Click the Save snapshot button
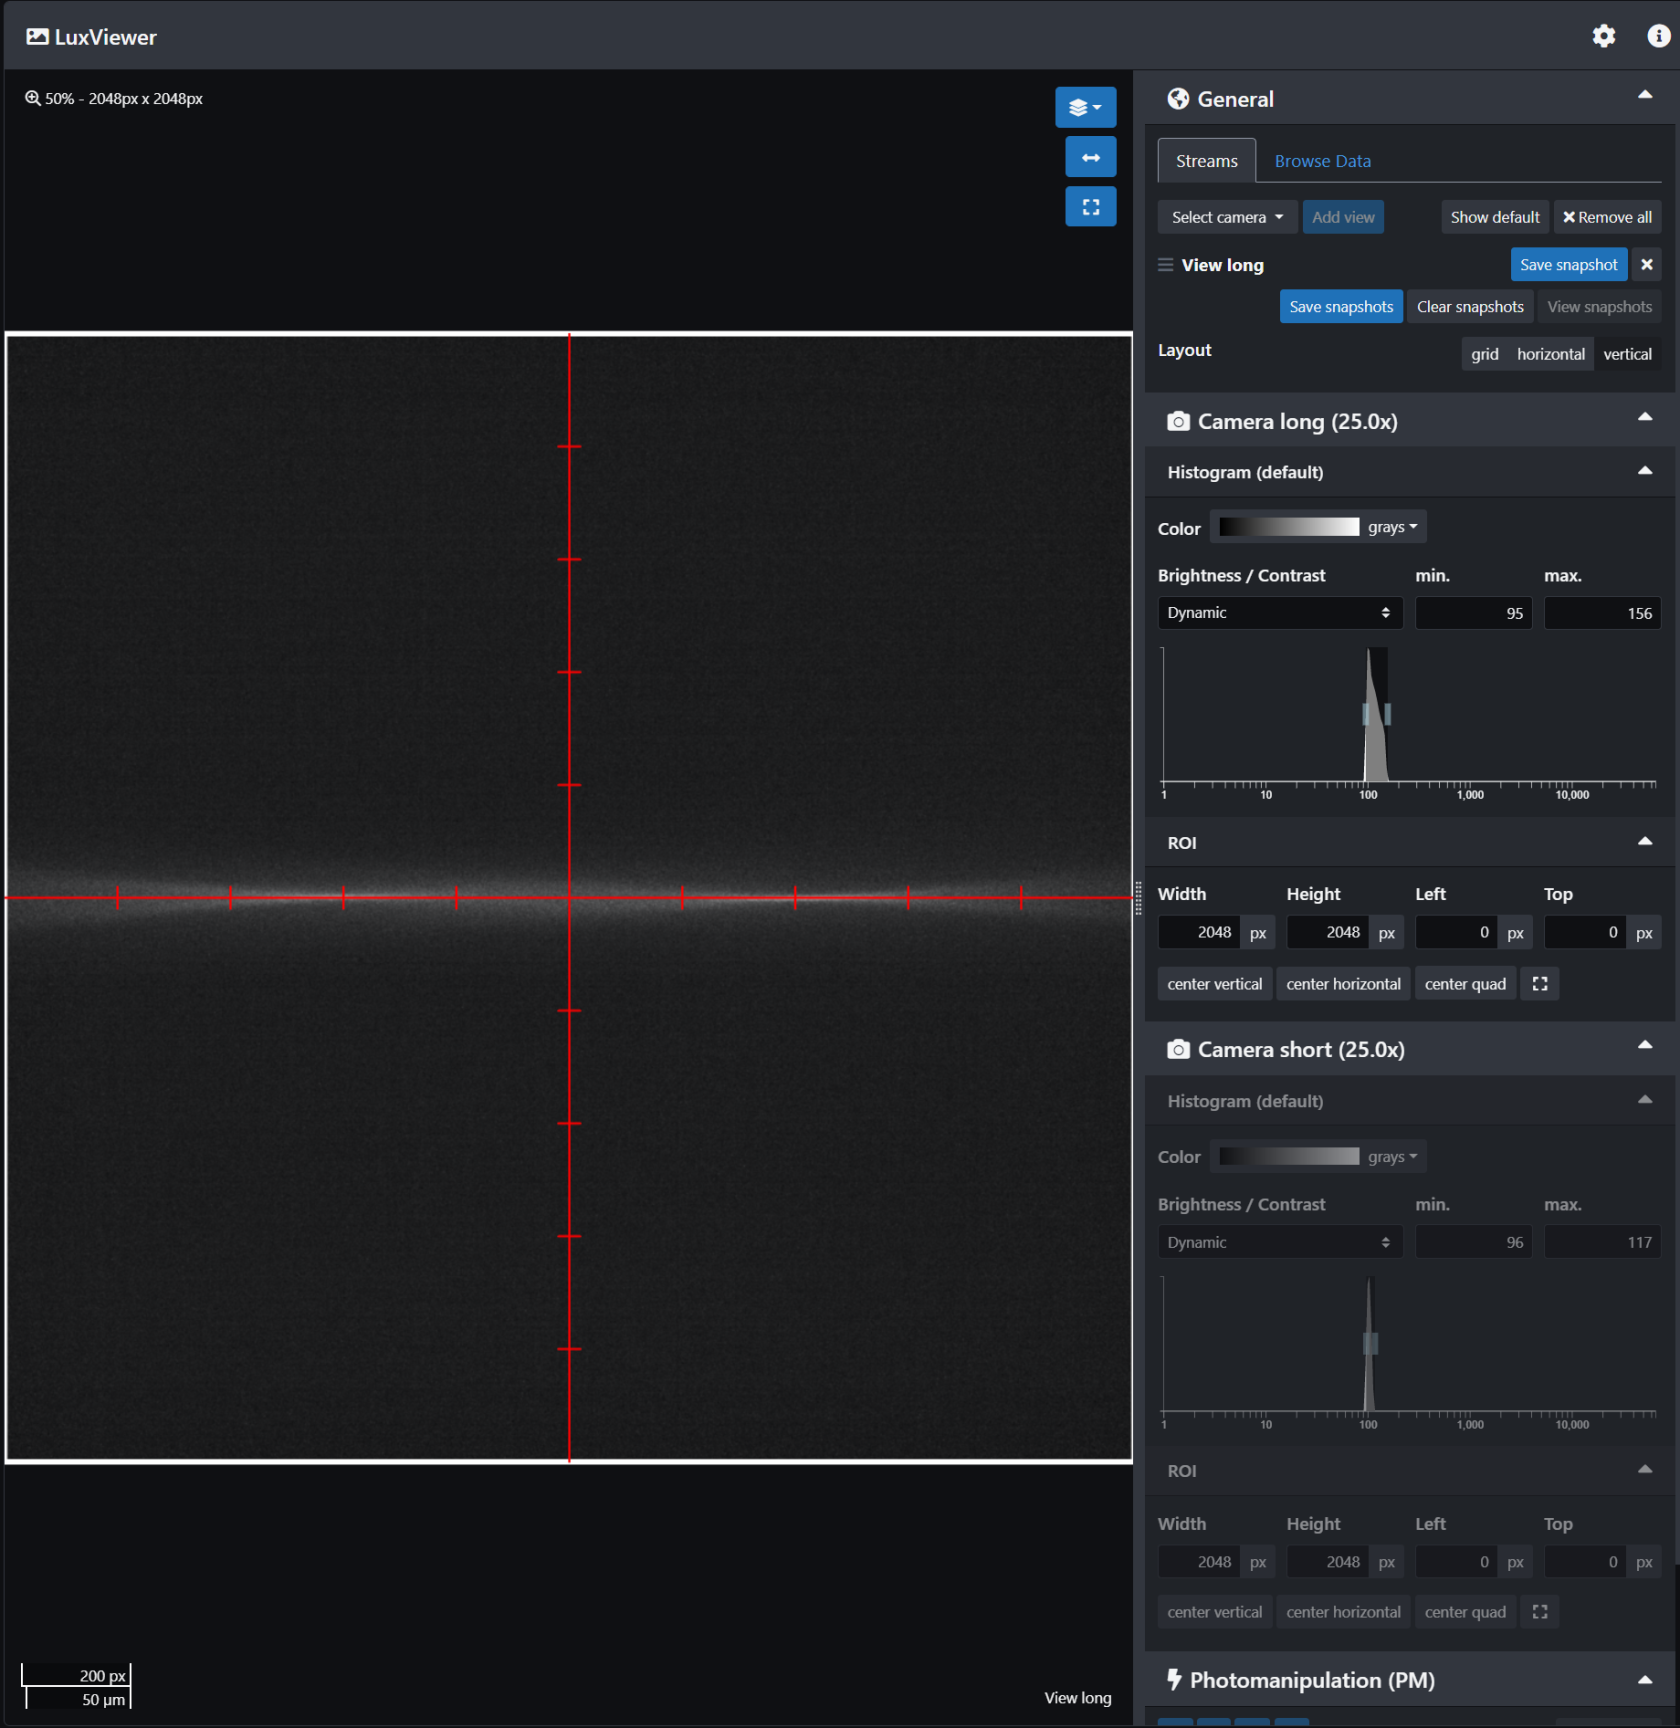1680x1728 pixels. pyautogui.click(x=1568, y=265)
